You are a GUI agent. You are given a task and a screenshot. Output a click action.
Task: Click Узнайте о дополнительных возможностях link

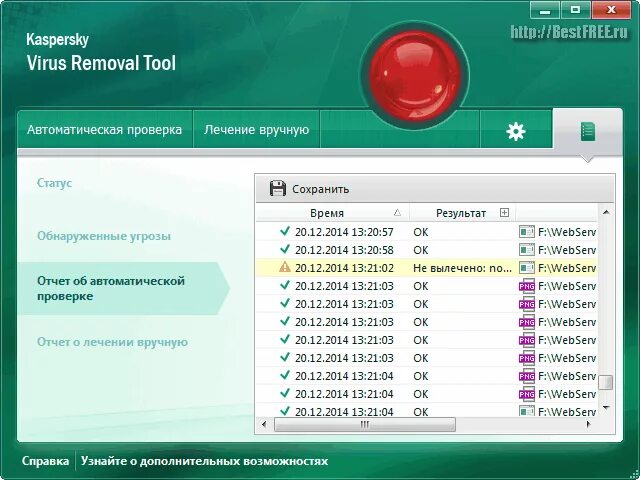point(204,461)
